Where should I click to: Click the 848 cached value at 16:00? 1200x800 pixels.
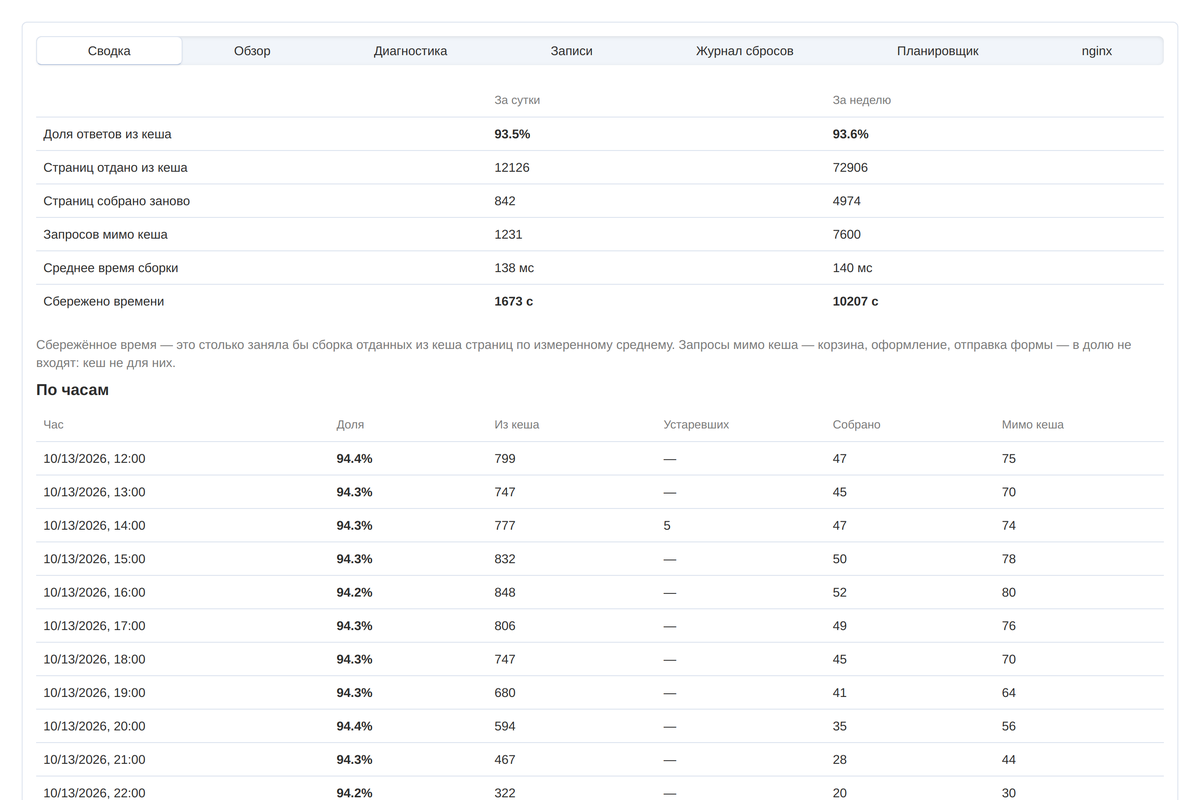pyautogui.click(x=505, y=593)
